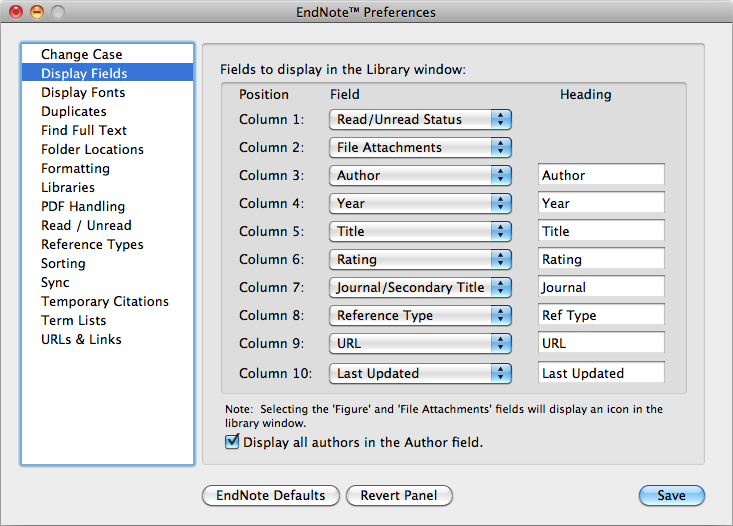The width and height of the screenshot is (733, 526).
Task: Open the Column 1 Read/Unread Status dropdown
Action: (x=420, y=120)
